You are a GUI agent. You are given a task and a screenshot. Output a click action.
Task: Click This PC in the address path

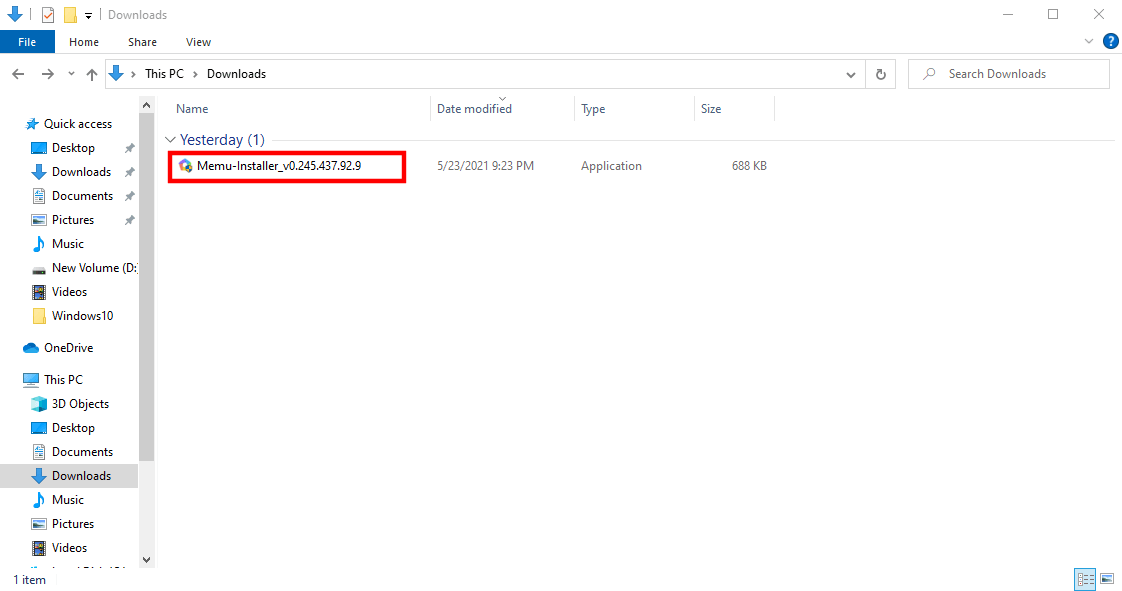point(164,74)
